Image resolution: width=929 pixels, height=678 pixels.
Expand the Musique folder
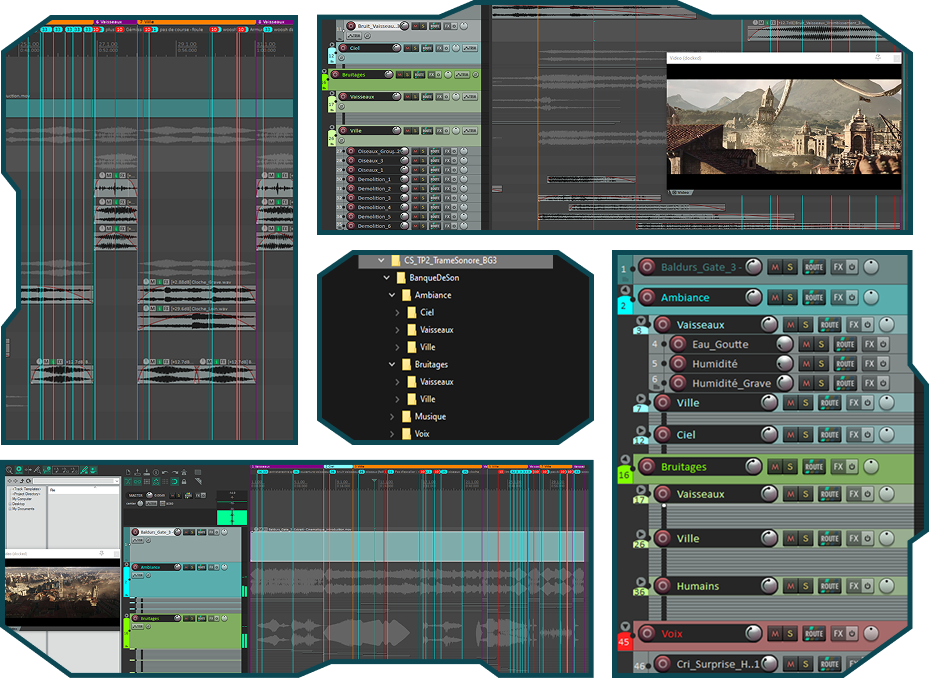(x=393, y=416)
